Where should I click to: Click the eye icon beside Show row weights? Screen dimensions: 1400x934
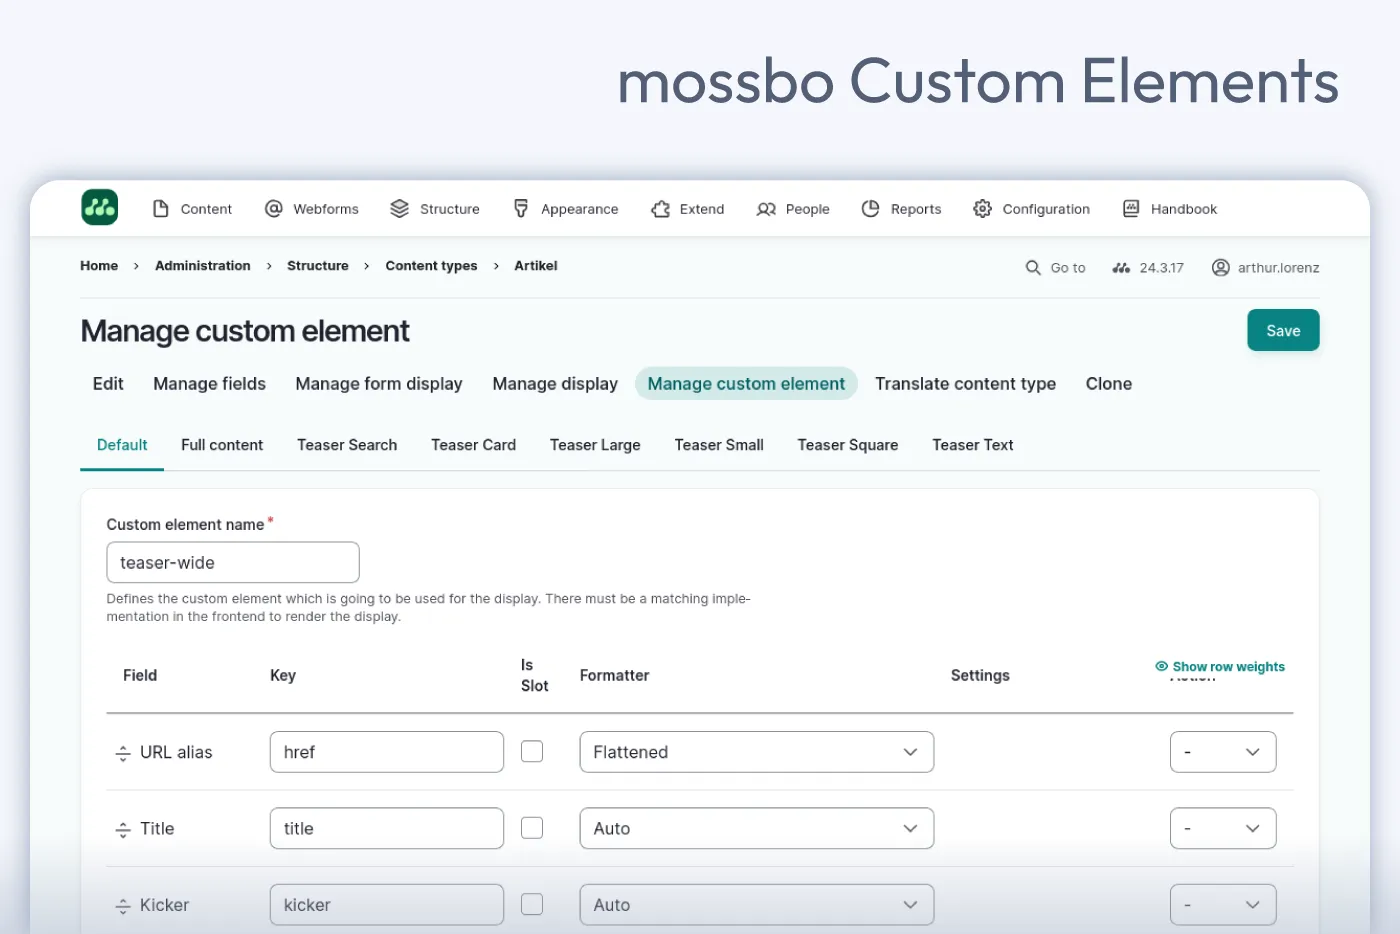tap(1161, 666)
